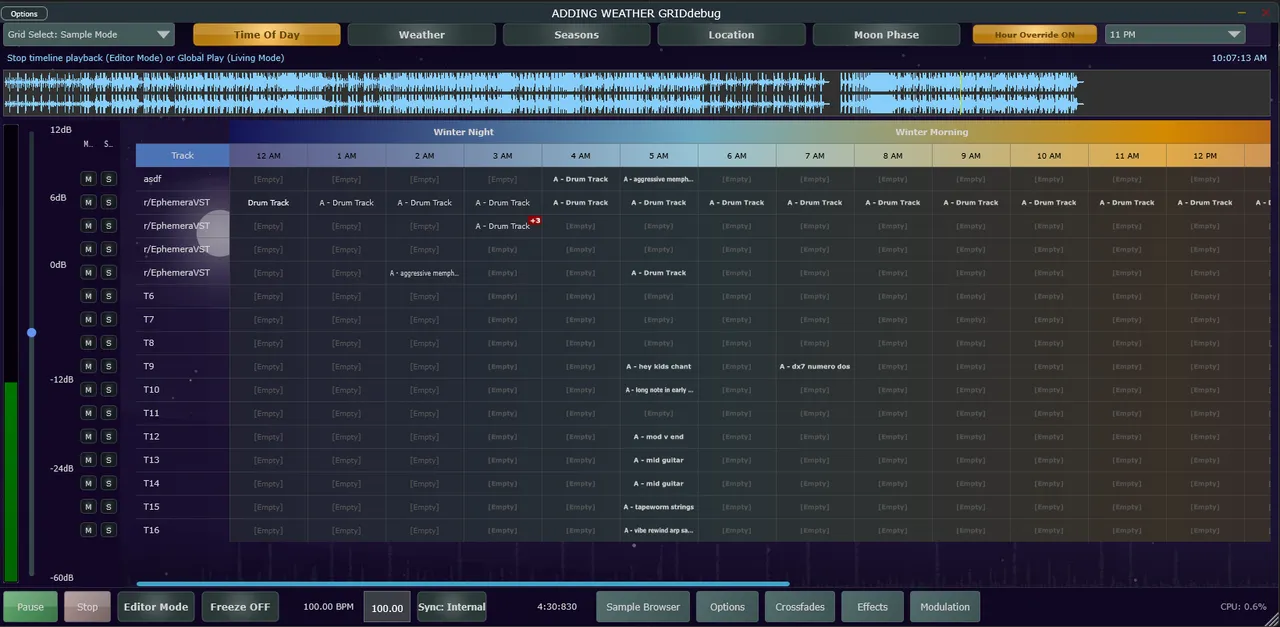Mute track T12
This screenshot has height=627, width=1280.
point(88,436)
